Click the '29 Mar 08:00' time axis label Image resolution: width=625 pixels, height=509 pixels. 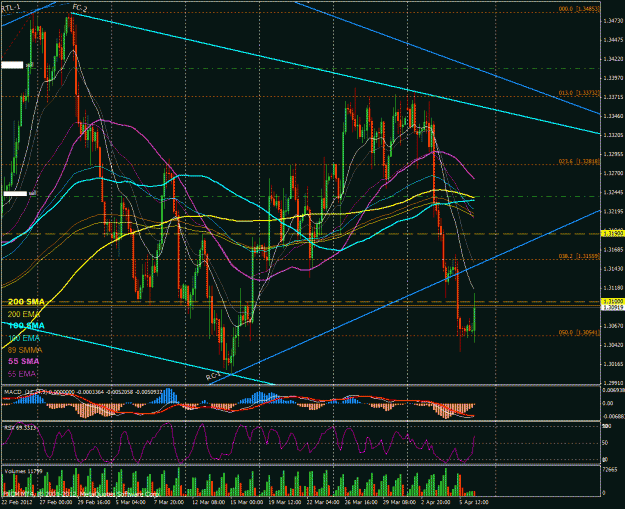click(x=400, y=502)
